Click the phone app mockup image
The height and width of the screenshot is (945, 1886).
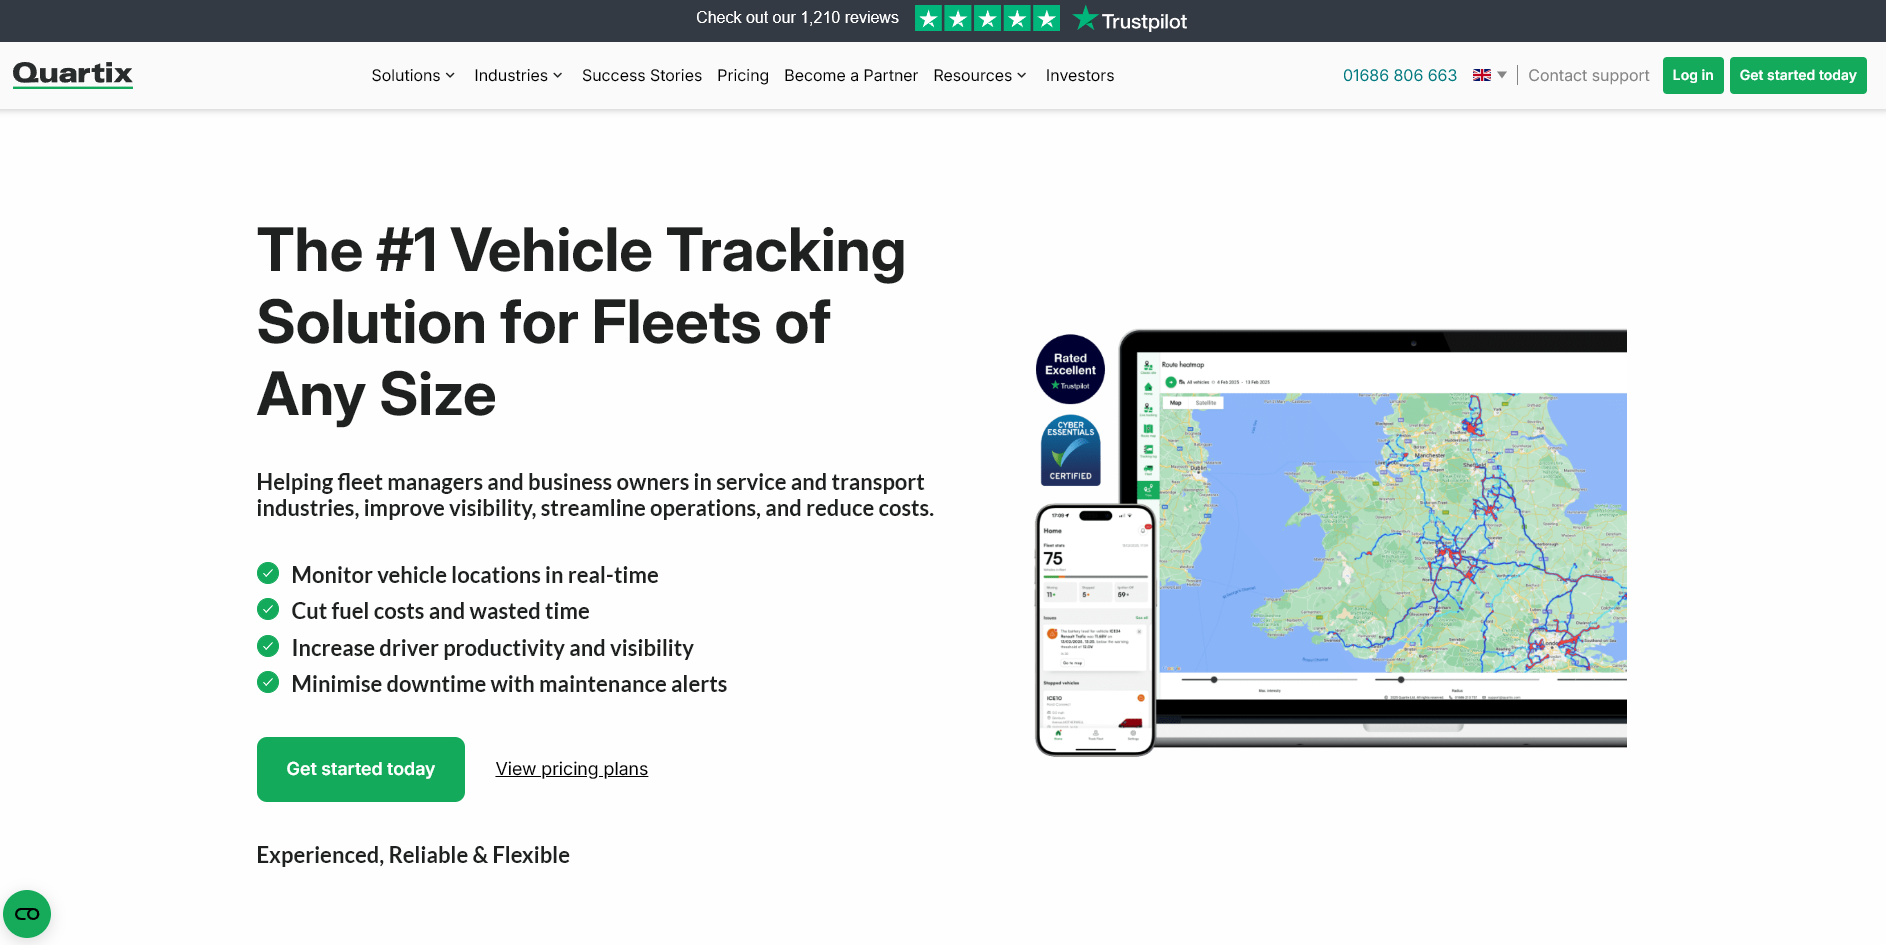1096,630
